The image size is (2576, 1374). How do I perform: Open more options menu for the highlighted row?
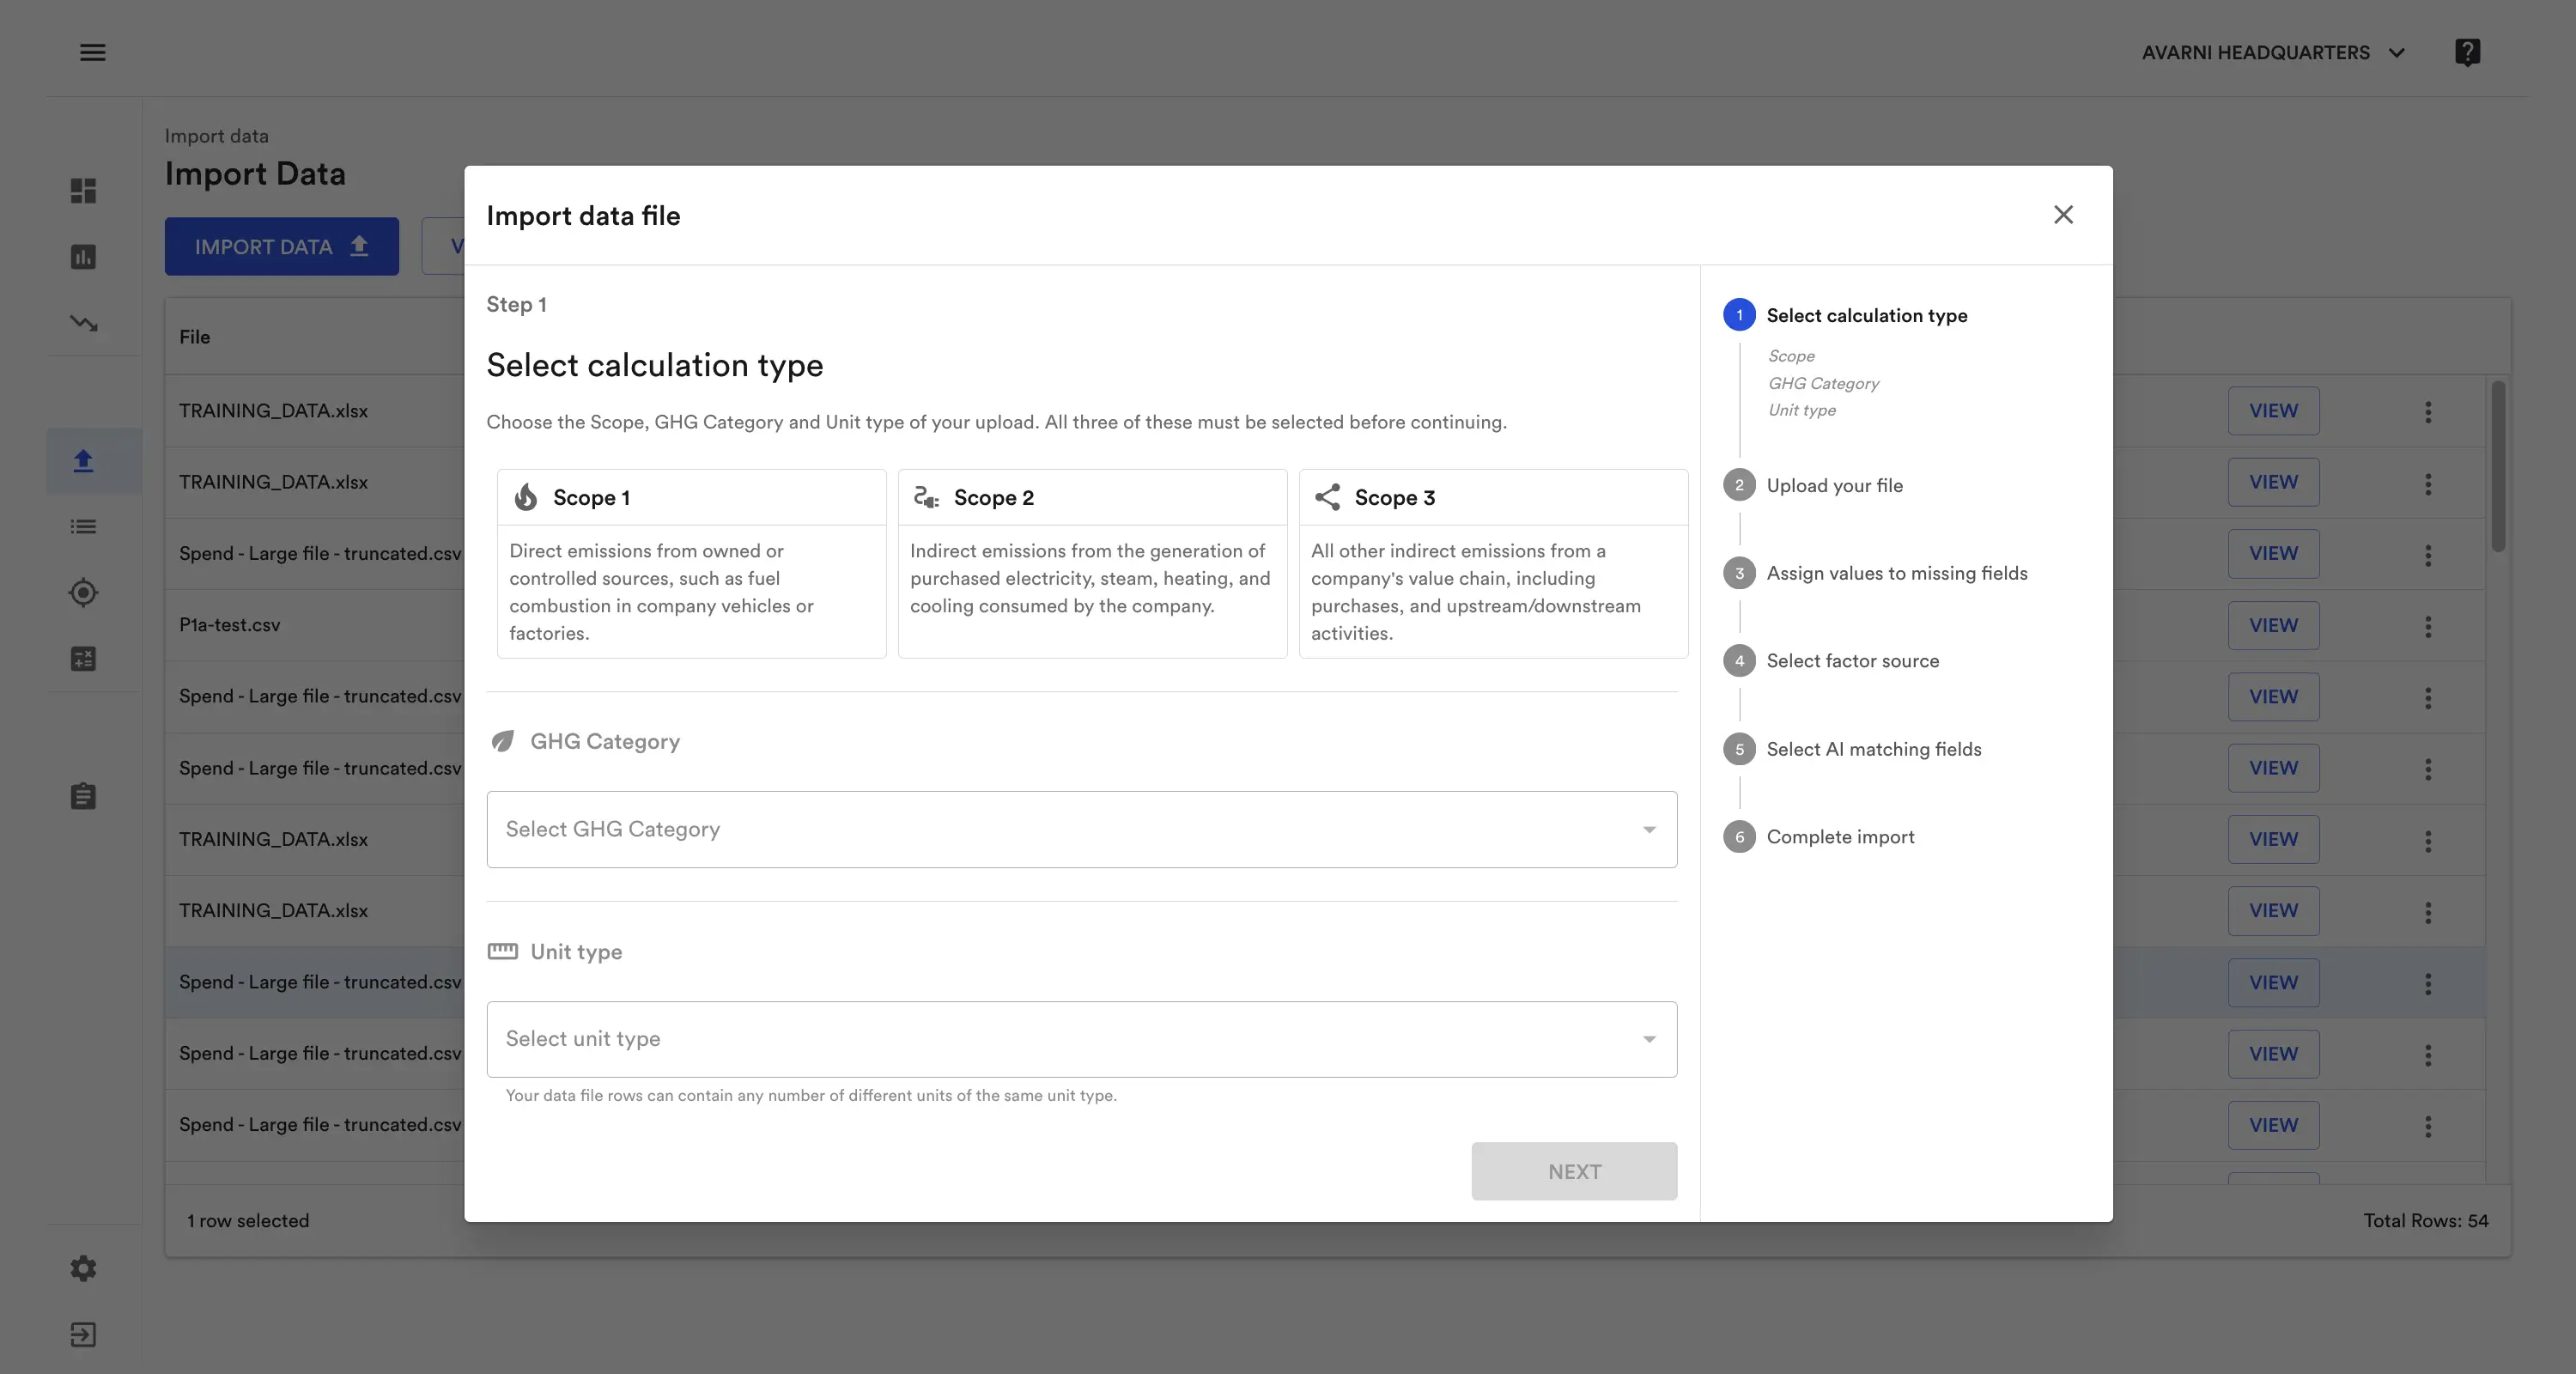coord(2428,983)
